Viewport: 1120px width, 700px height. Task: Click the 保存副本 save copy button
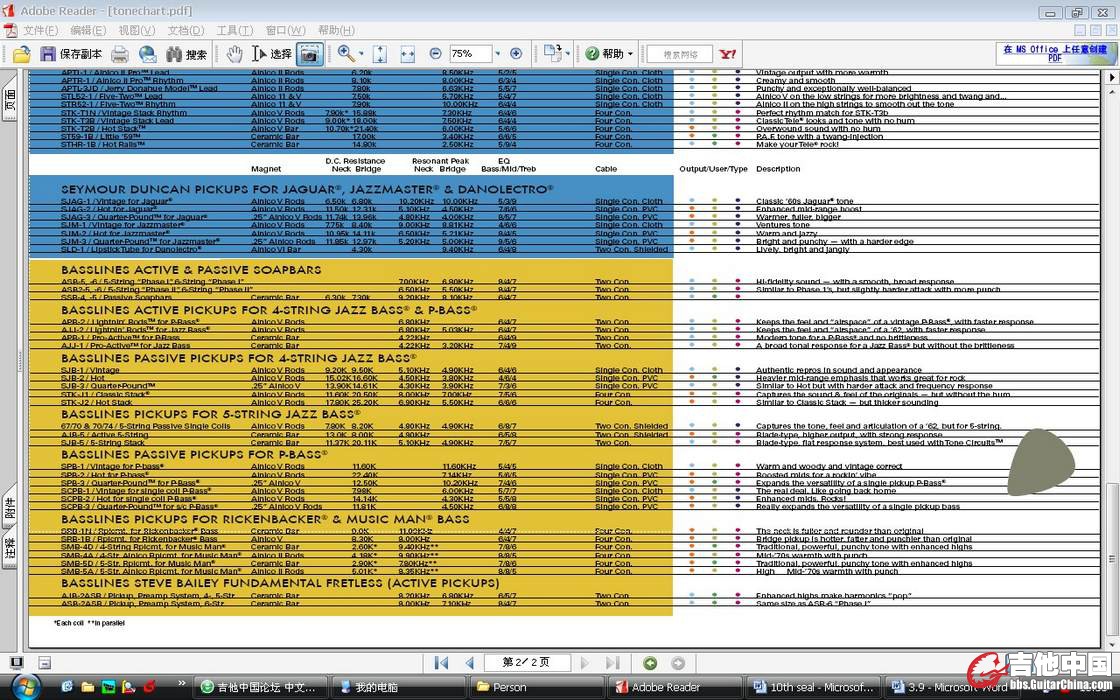71,54
